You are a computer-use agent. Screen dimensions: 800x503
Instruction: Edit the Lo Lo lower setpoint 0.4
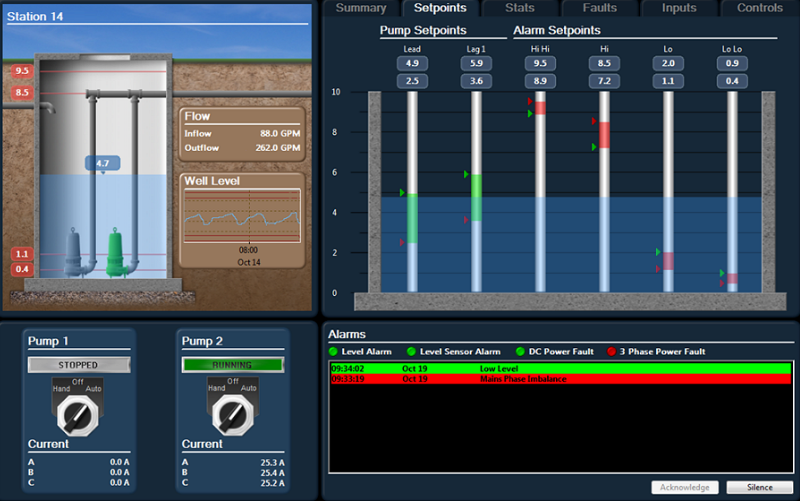[x=732, y=81]
